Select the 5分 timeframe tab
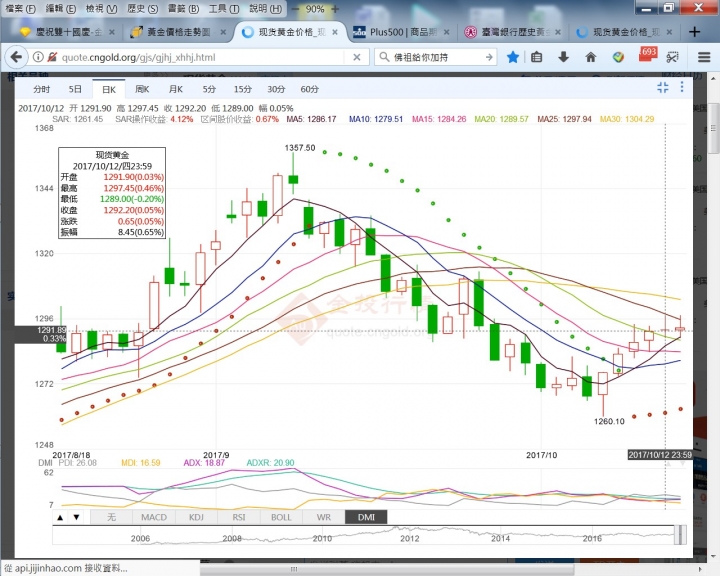 point(209,89)
